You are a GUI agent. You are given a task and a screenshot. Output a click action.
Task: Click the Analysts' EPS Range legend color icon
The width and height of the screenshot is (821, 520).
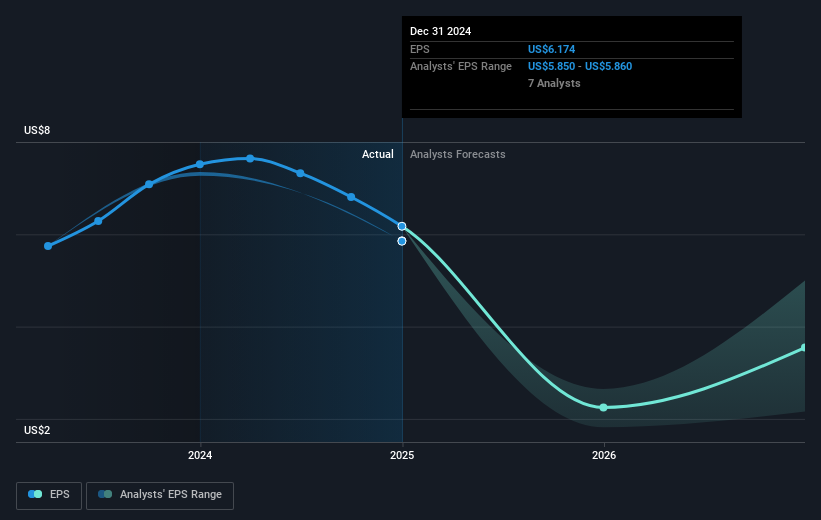105,494
